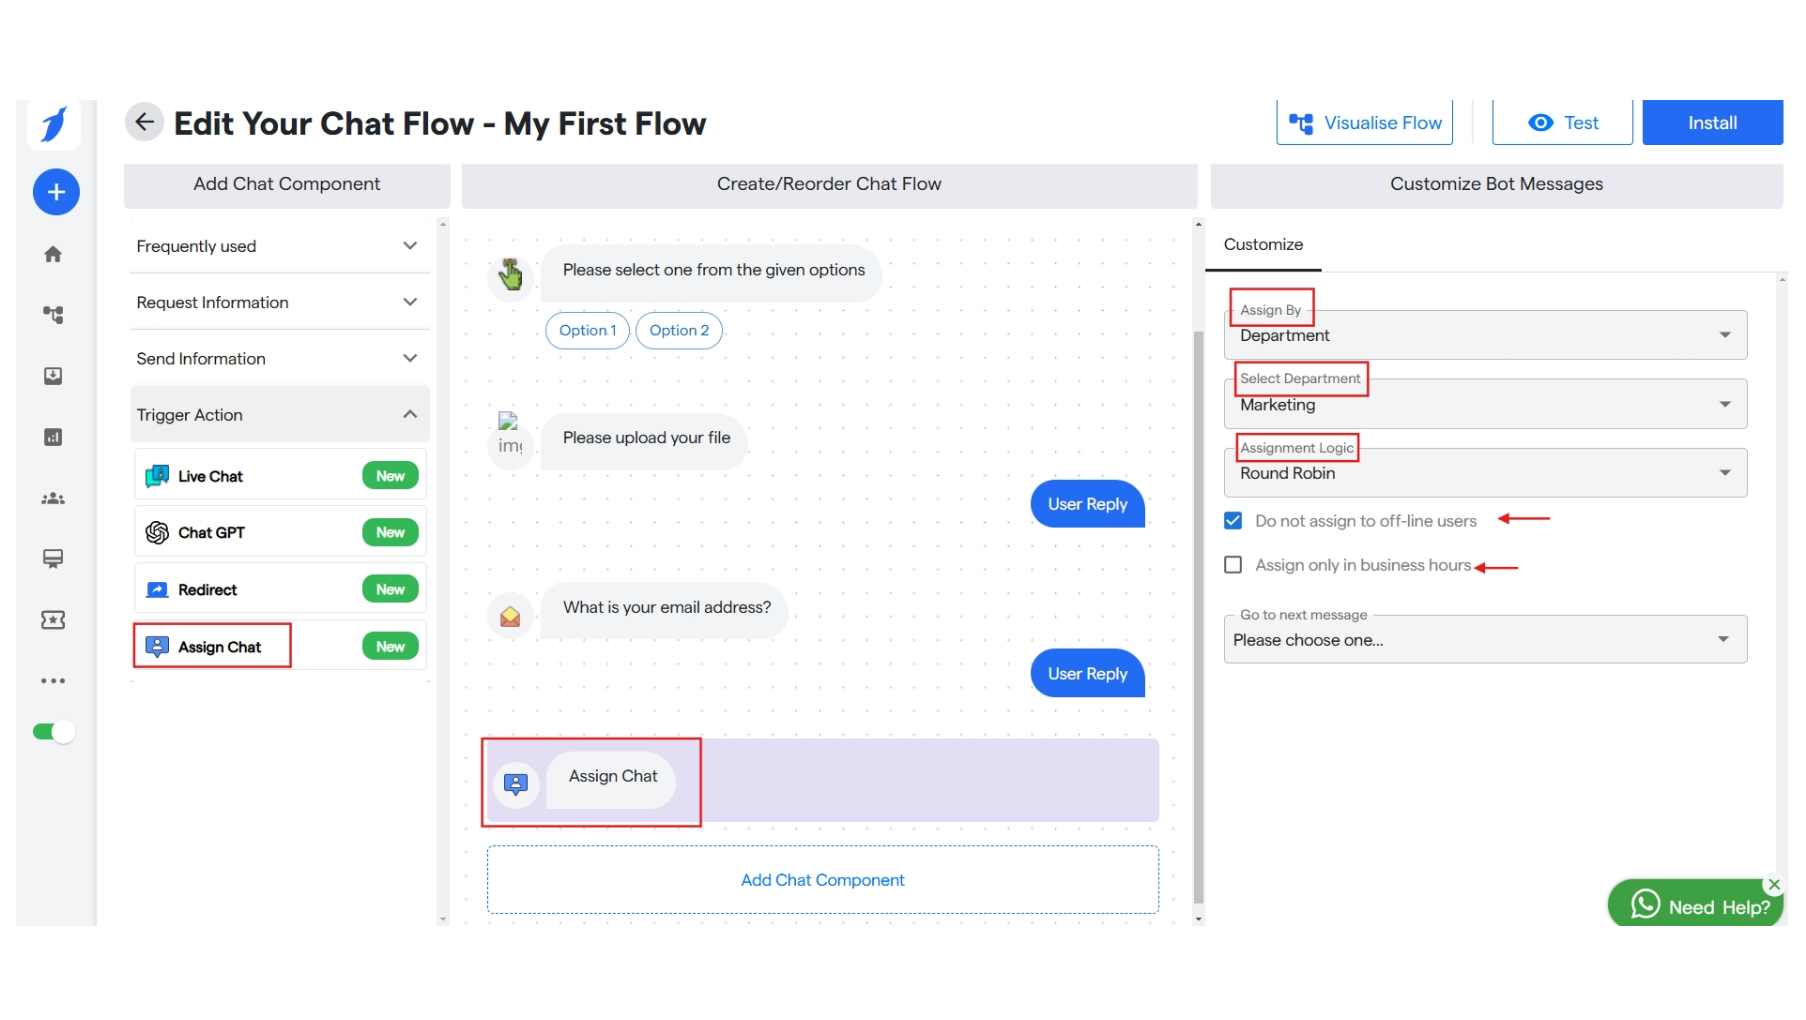Click the ellipsis menu in the sidebar

point(53,680)
